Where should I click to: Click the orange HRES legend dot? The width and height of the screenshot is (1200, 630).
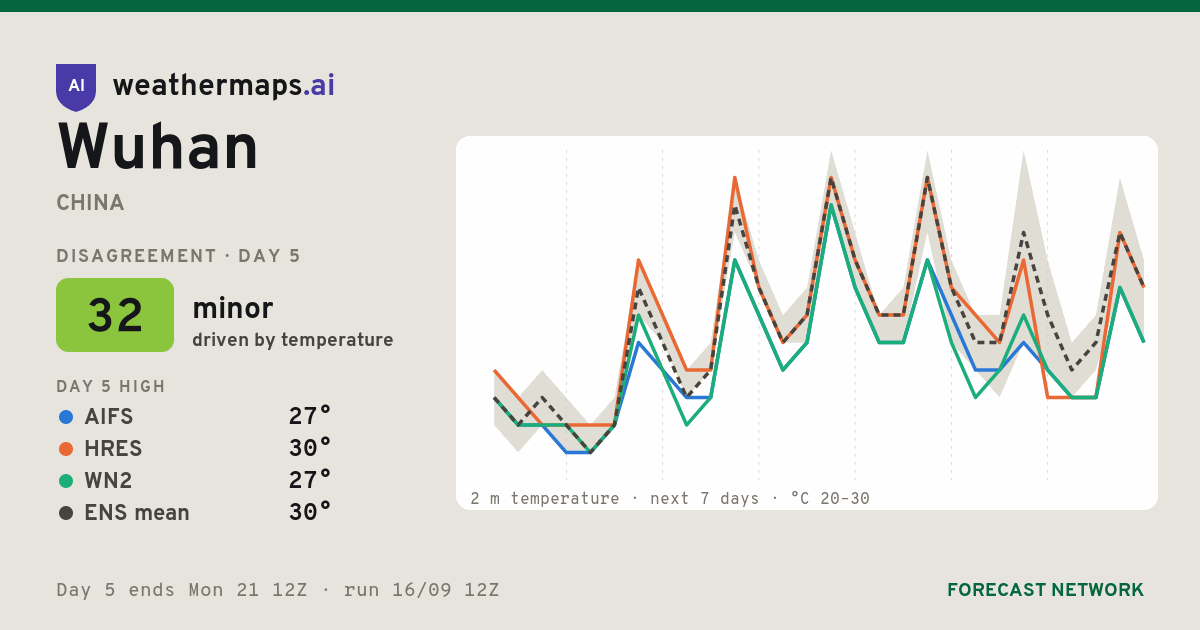point(66,449)
